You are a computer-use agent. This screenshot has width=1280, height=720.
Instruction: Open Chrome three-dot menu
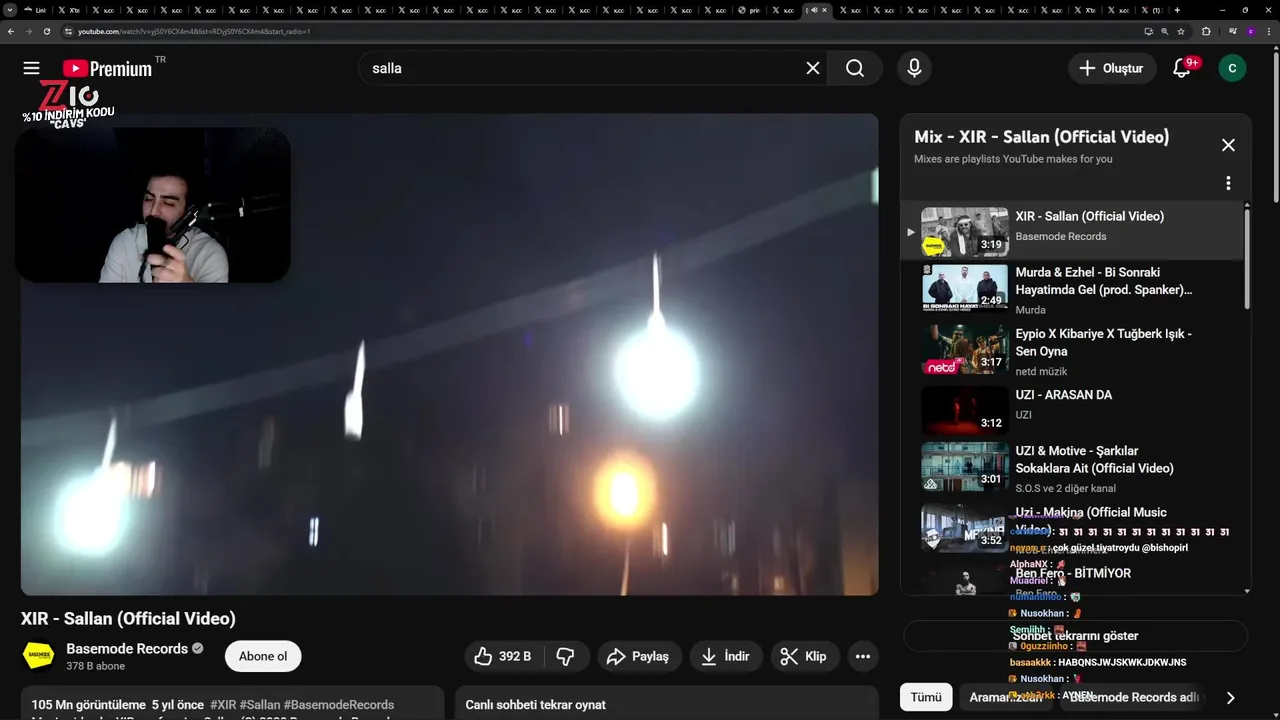(1269, 31)
